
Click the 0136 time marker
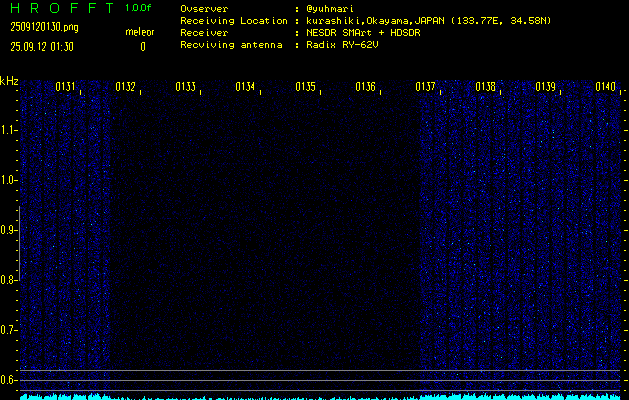[365, 87]
